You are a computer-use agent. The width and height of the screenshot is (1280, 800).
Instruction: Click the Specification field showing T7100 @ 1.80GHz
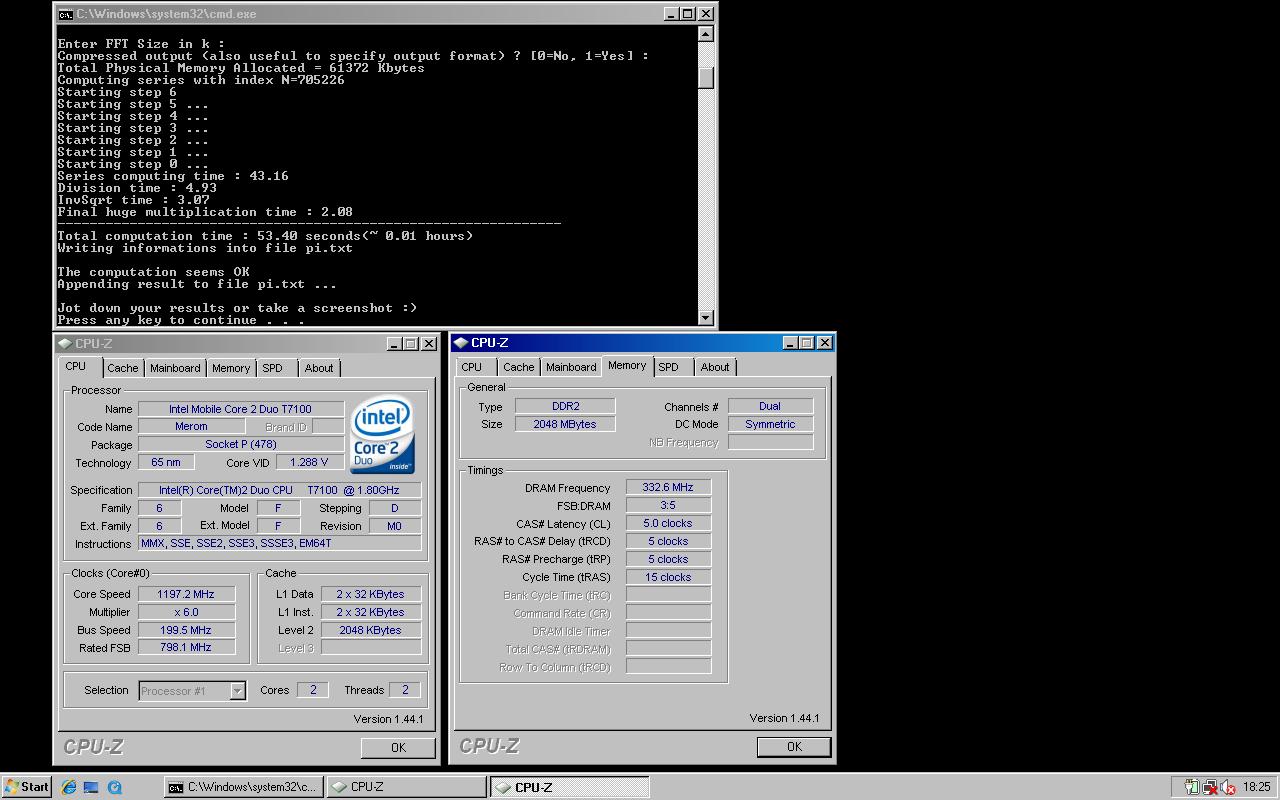(x=279, y=490)
